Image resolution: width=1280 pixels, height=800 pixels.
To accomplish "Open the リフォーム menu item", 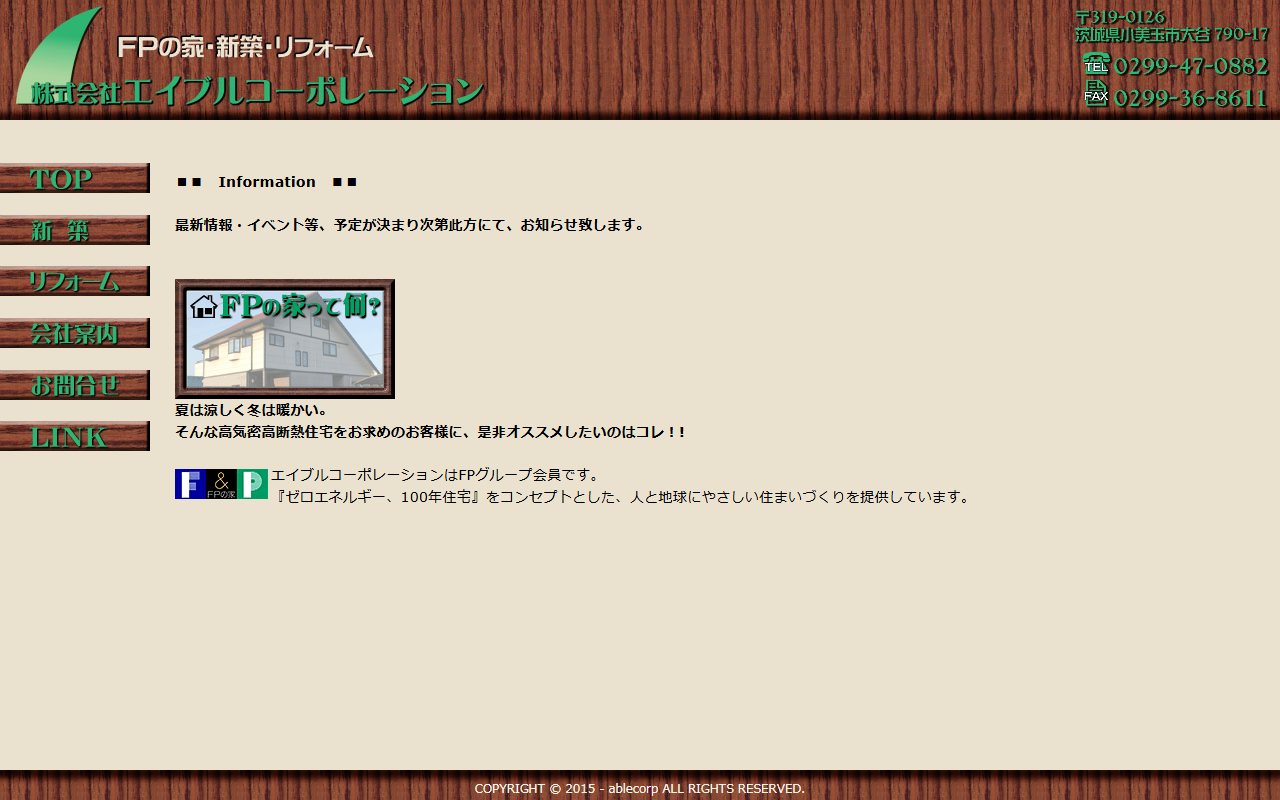I will [x=75, y=281].
